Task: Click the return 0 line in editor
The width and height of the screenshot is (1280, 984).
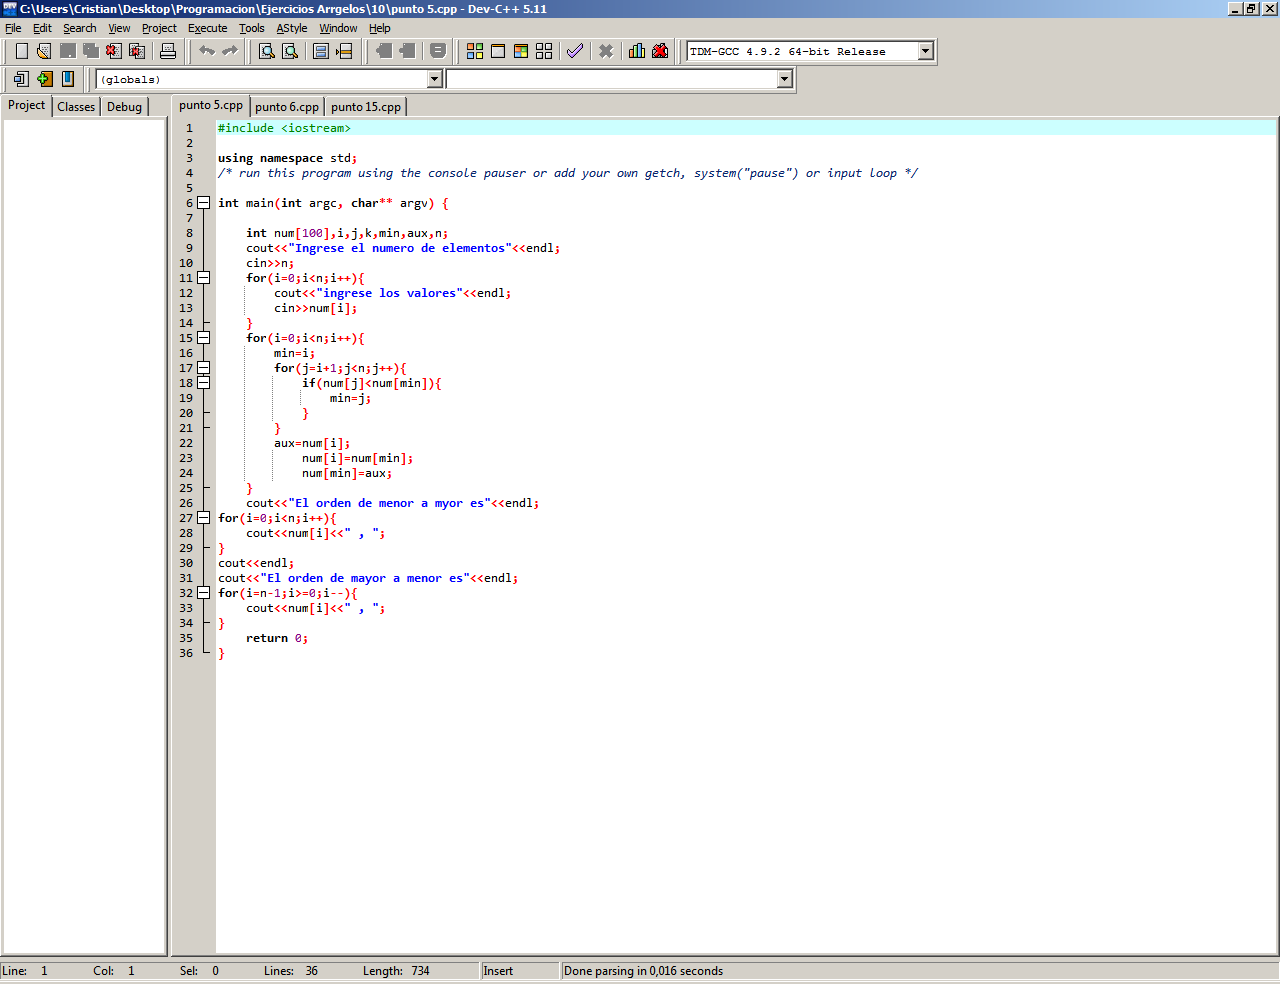Action: click(277, 638)
